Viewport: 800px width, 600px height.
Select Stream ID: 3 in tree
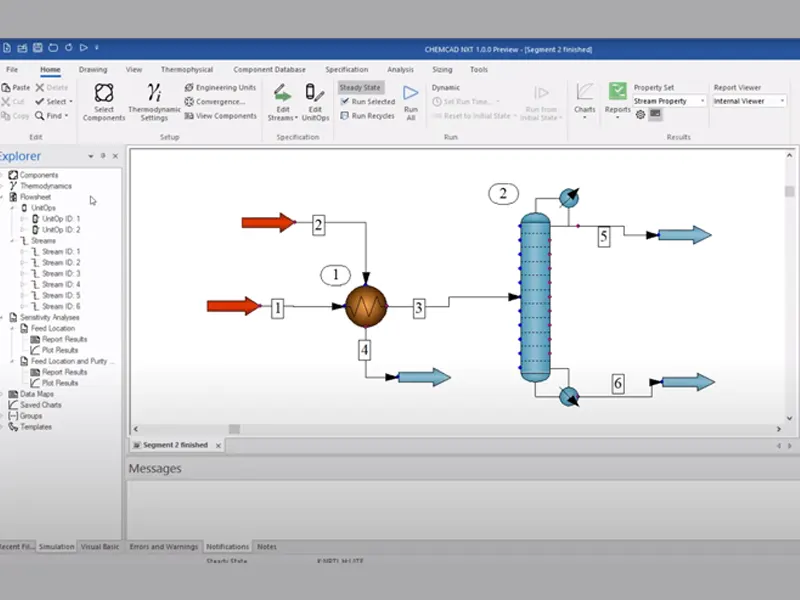point(56,273)
